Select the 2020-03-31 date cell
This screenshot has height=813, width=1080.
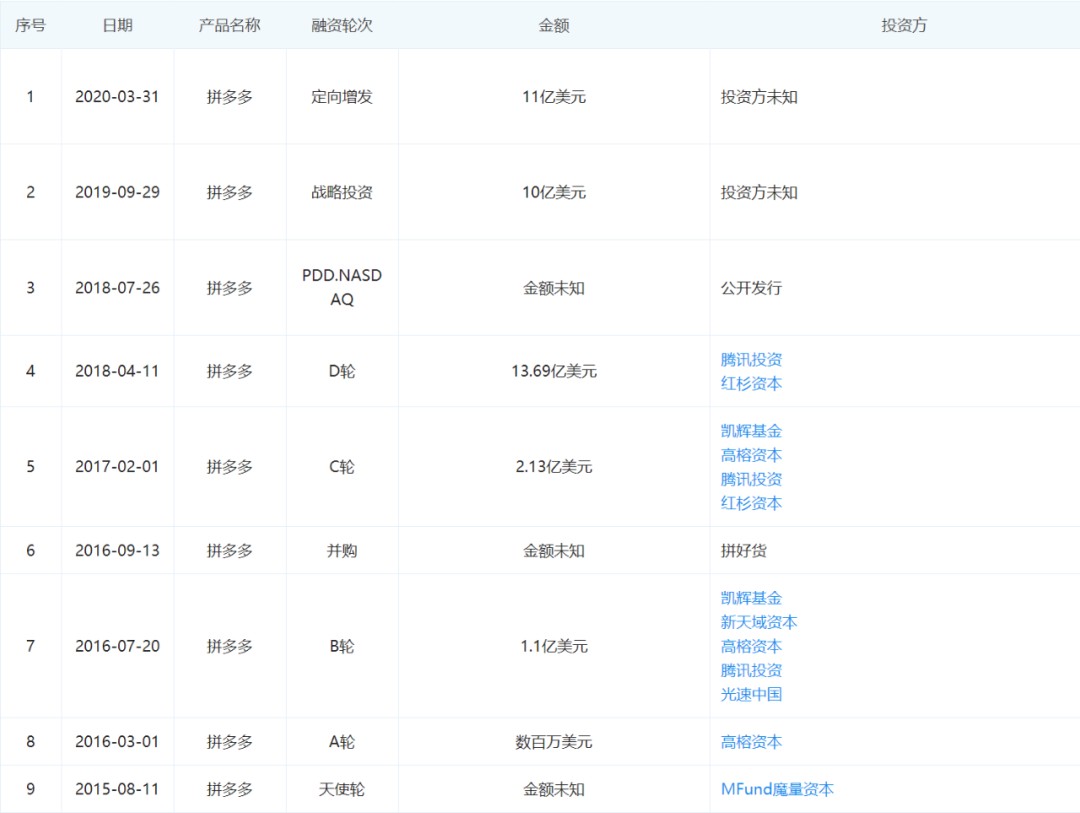[x=117, y=97]
